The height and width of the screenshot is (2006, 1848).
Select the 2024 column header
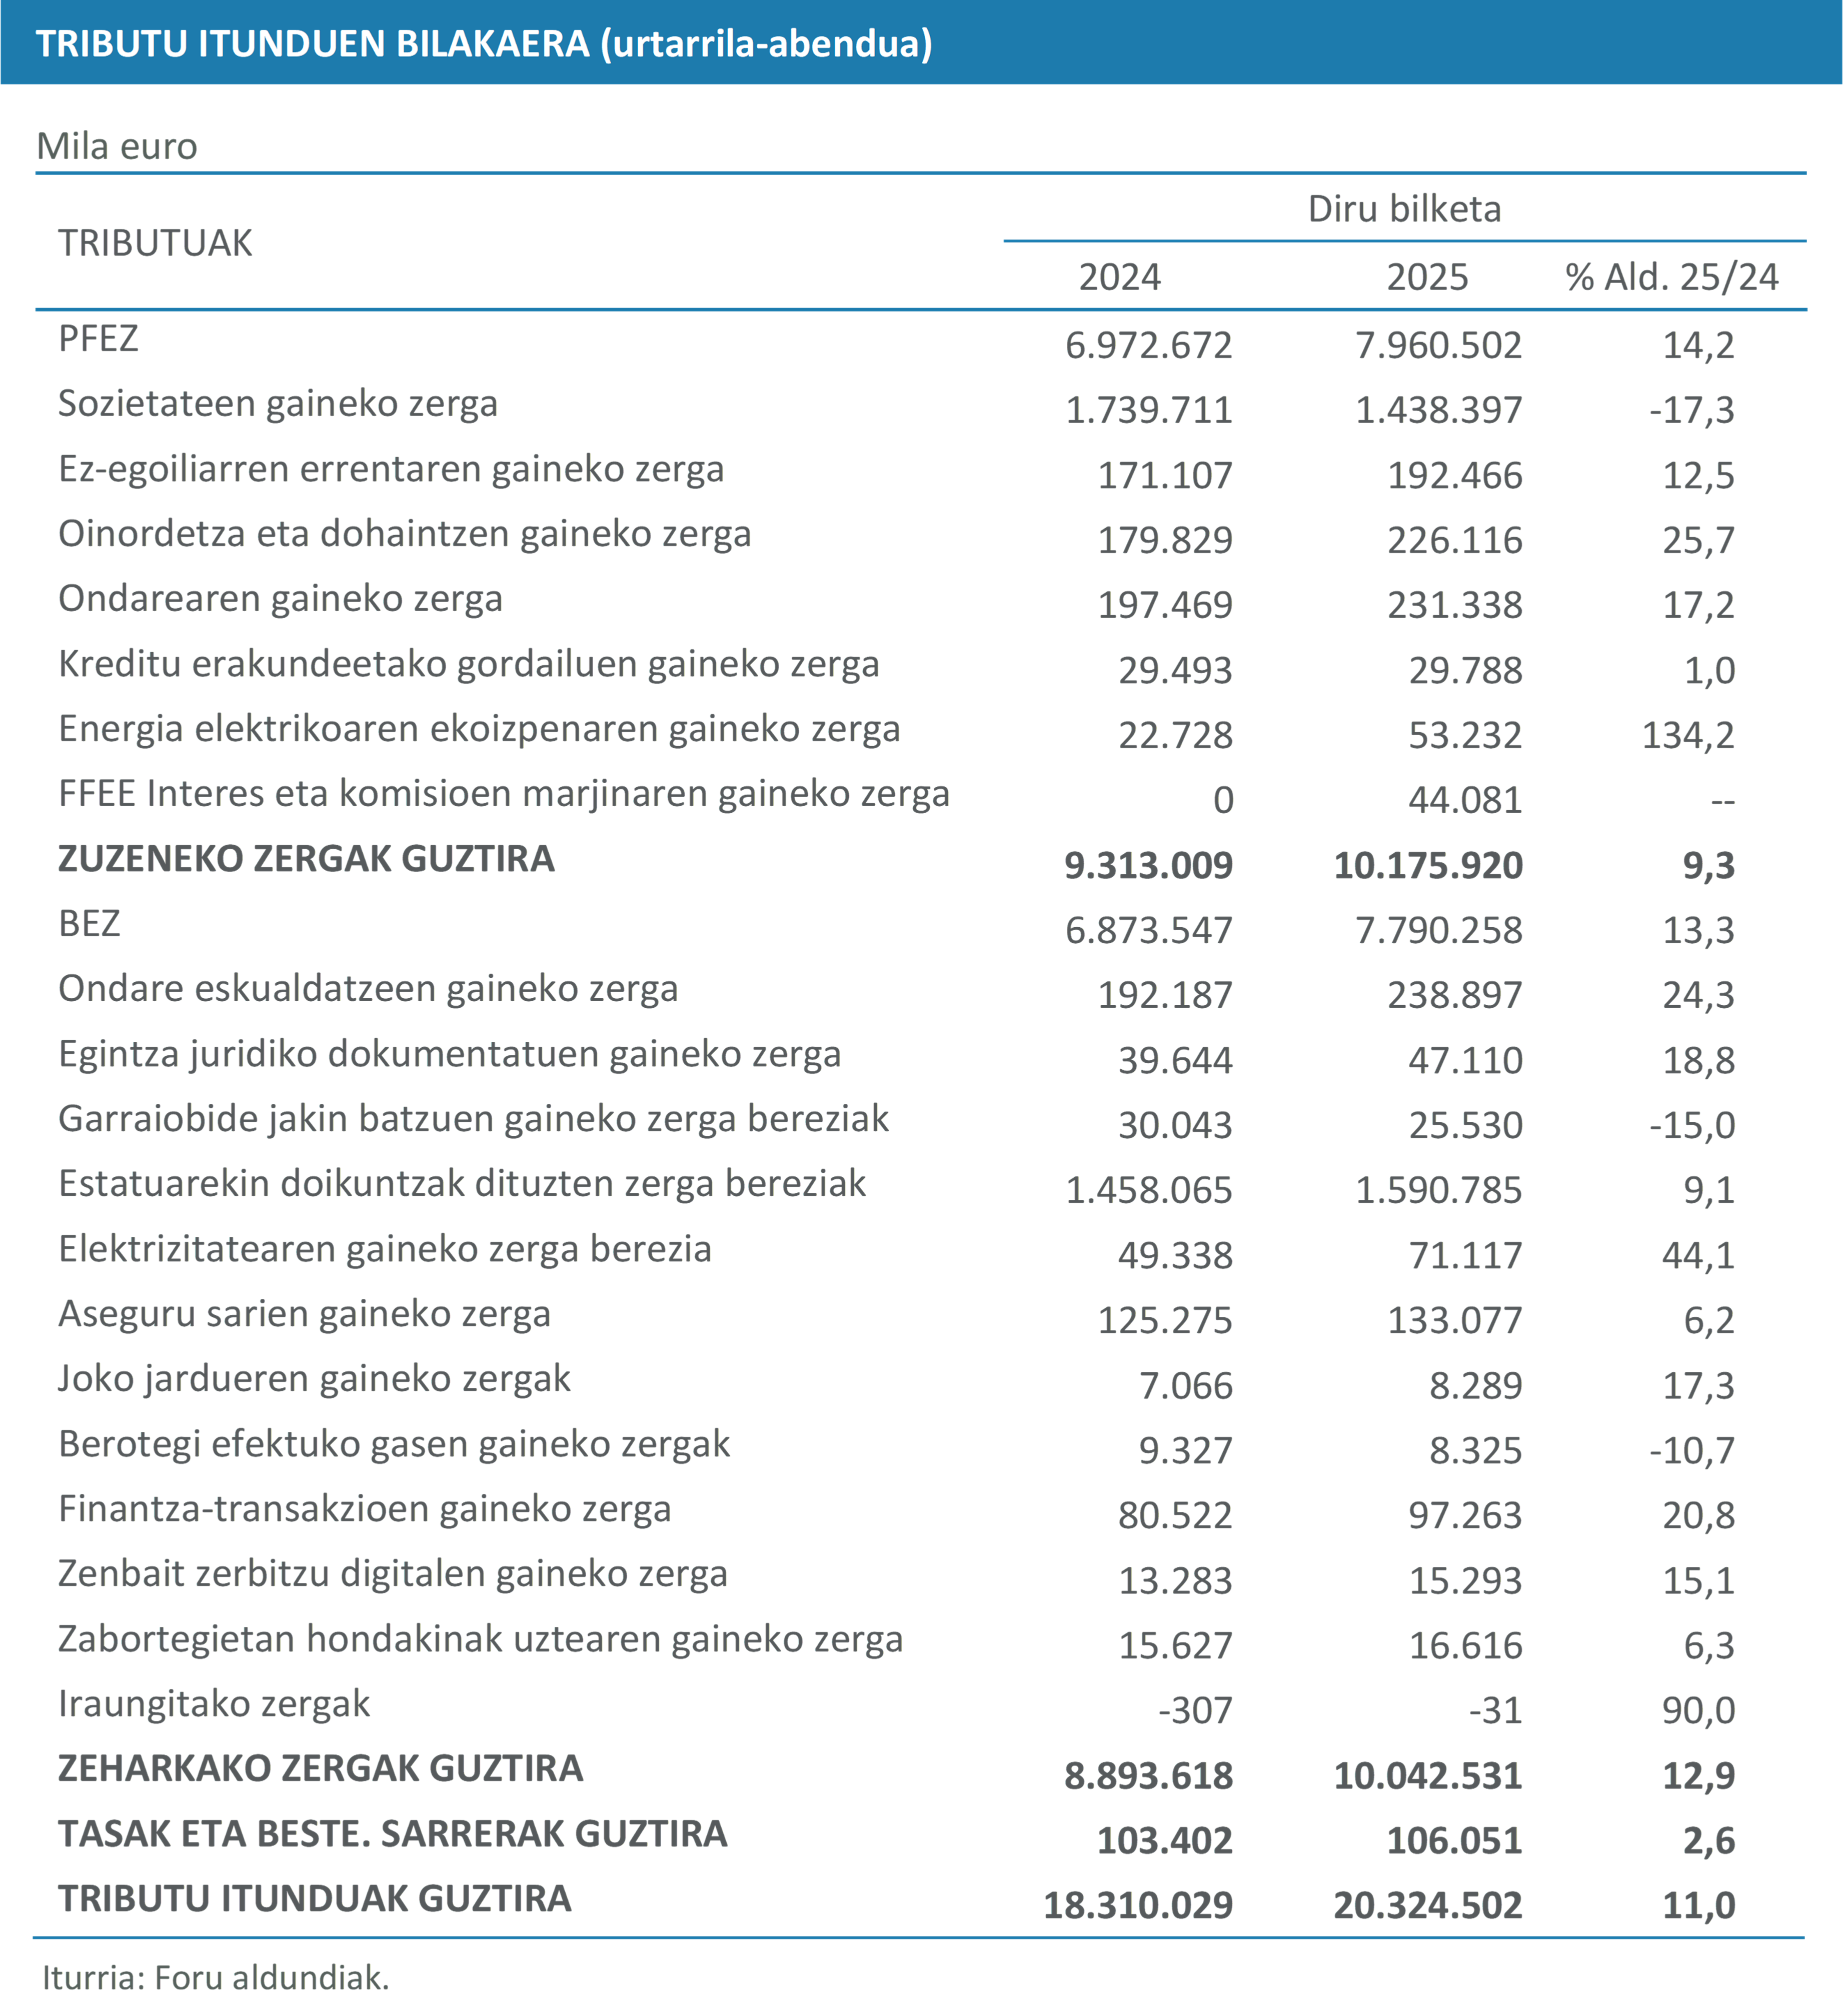pyautogui.click(x=1119, y=277)
